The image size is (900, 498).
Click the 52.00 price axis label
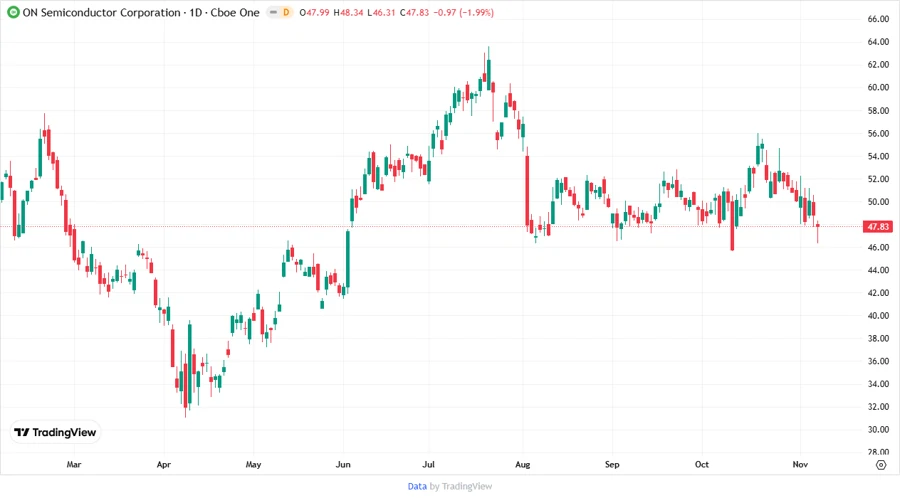(x=878, y=178)
